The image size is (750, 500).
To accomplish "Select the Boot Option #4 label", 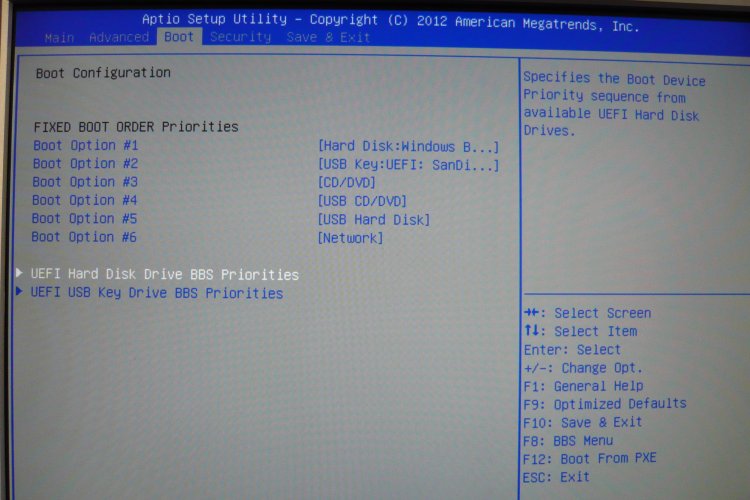I will (85, 200).
